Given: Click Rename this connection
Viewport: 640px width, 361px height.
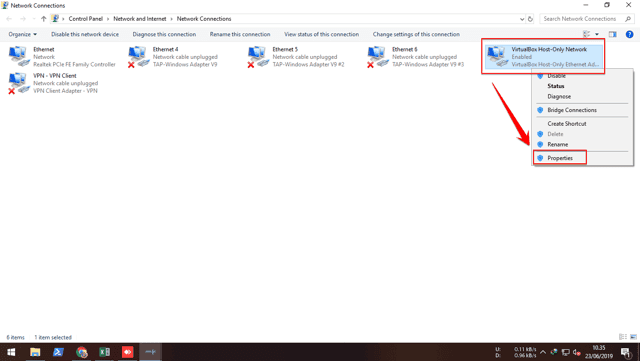Looking at the screenshot, I should pyautogui.click(x=240, y=34).
